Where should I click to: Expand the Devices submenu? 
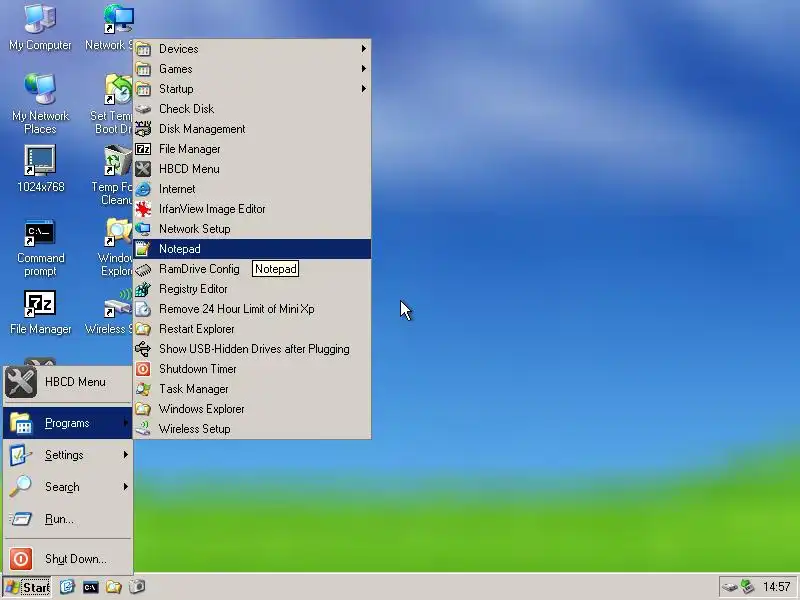click(252, 49)
